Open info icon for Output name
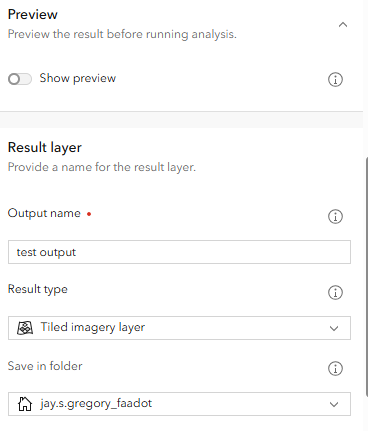Viewport: 368px width, 431px height. pyautogui.click(x=335, y=216)
